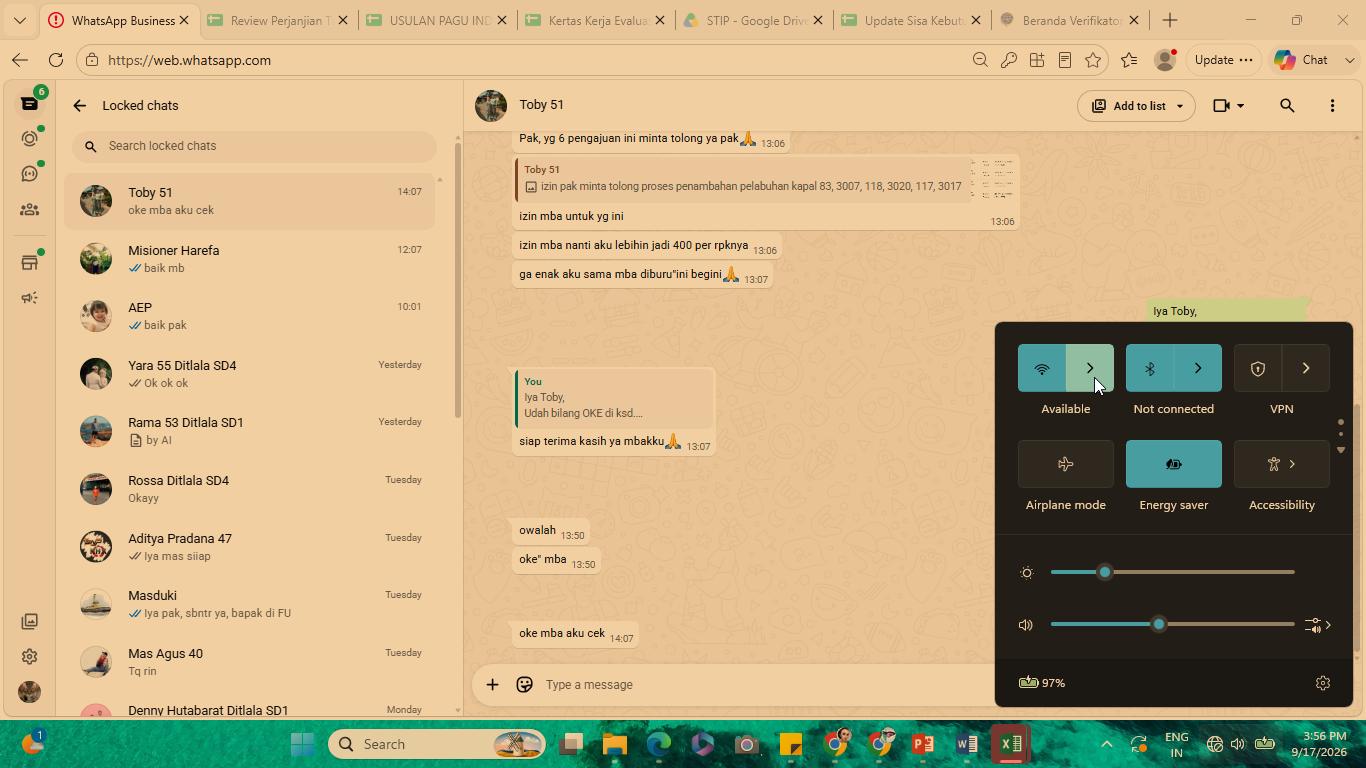Click the Update button in the browser toolbar
The height and width of the screenshot is (768, 1366).
(1223, 60)
